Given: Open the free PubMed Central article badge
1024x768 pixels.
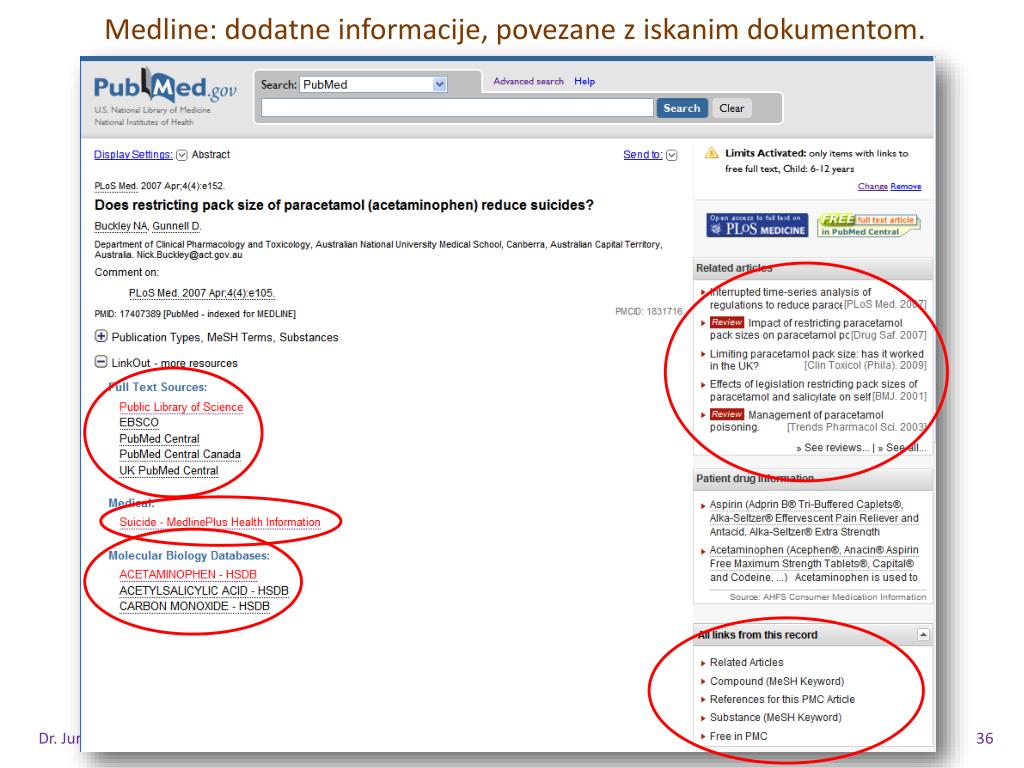Looking at the screenshot, I should [x=868, y=226].
